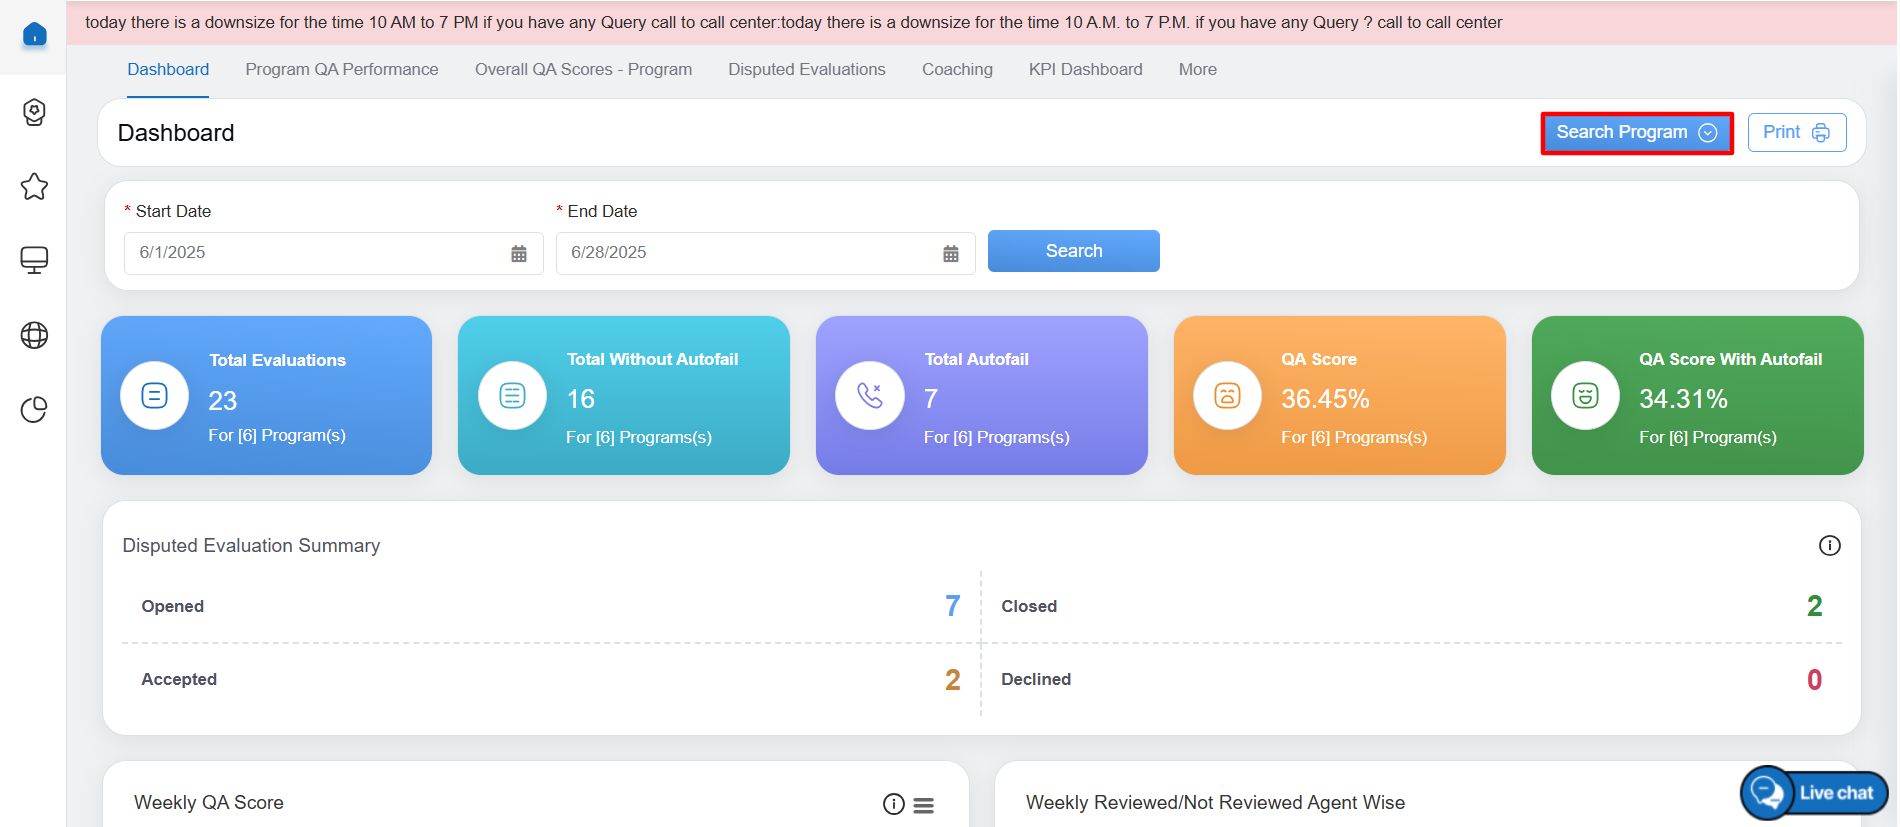Launch the Live chat widget
This screenshot has height=827, width=1900.
click(1814, 793)
